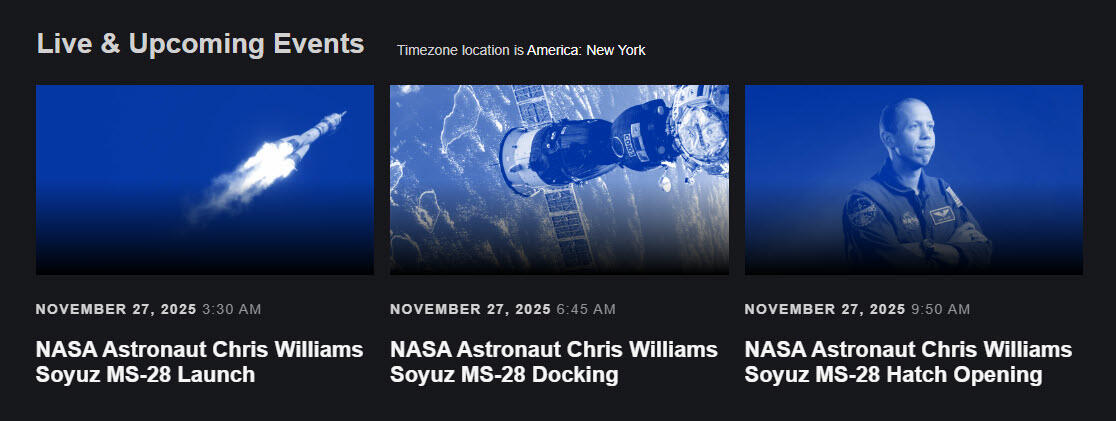Click the November 27, 2025 date above Hatch Opening

825,309
